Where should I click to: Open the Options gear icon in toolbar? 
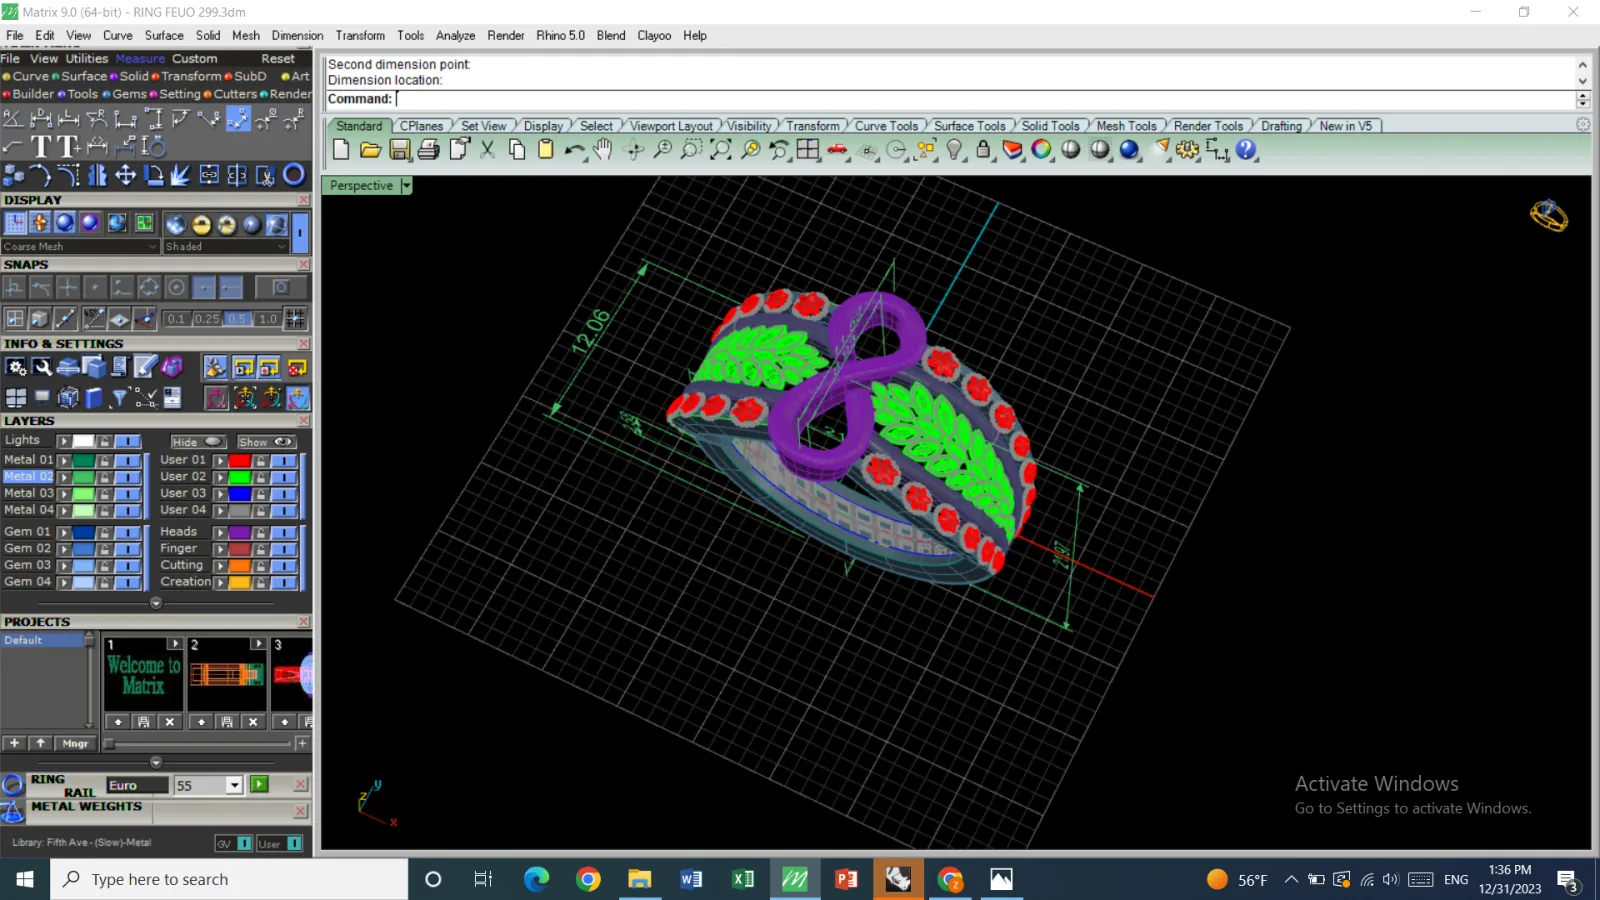click(1187, 150)
